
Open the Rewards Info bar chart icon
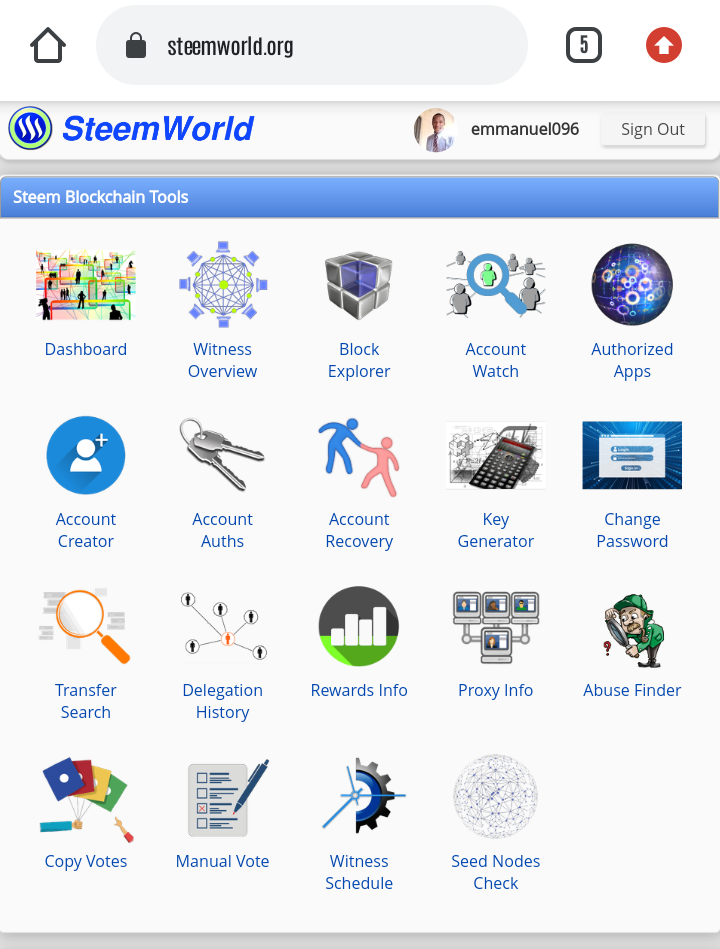[x=359, y=626]
